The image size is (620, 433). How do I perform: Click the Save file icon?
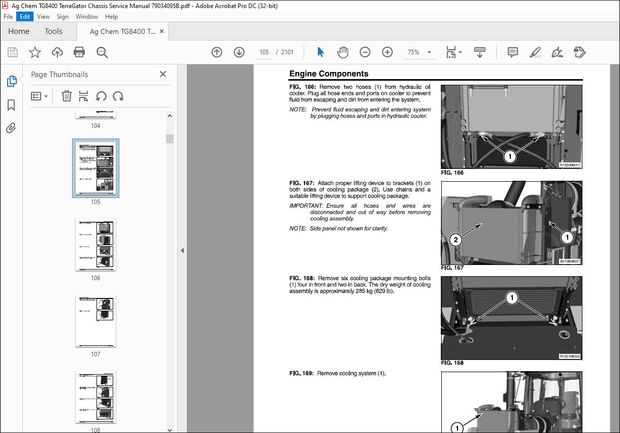coord(13,52)
